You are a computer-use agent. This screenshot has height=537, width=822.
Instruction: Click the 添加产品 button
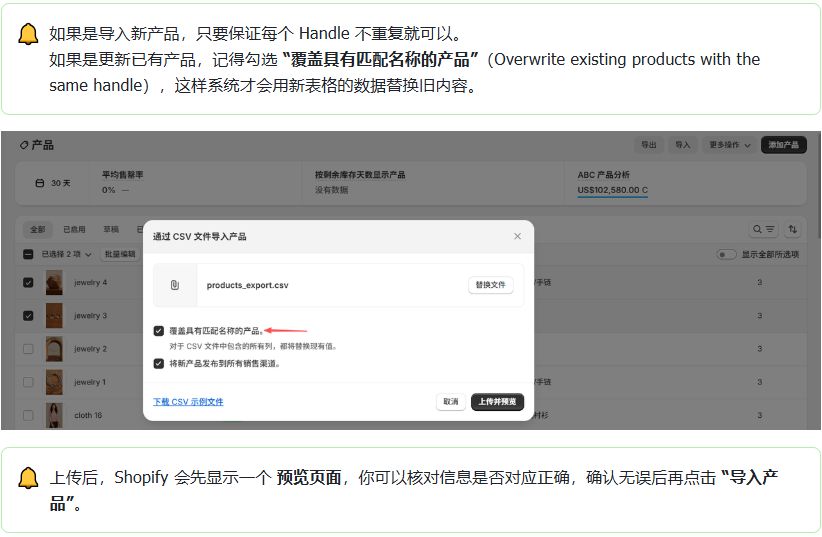tap(783, 145)
